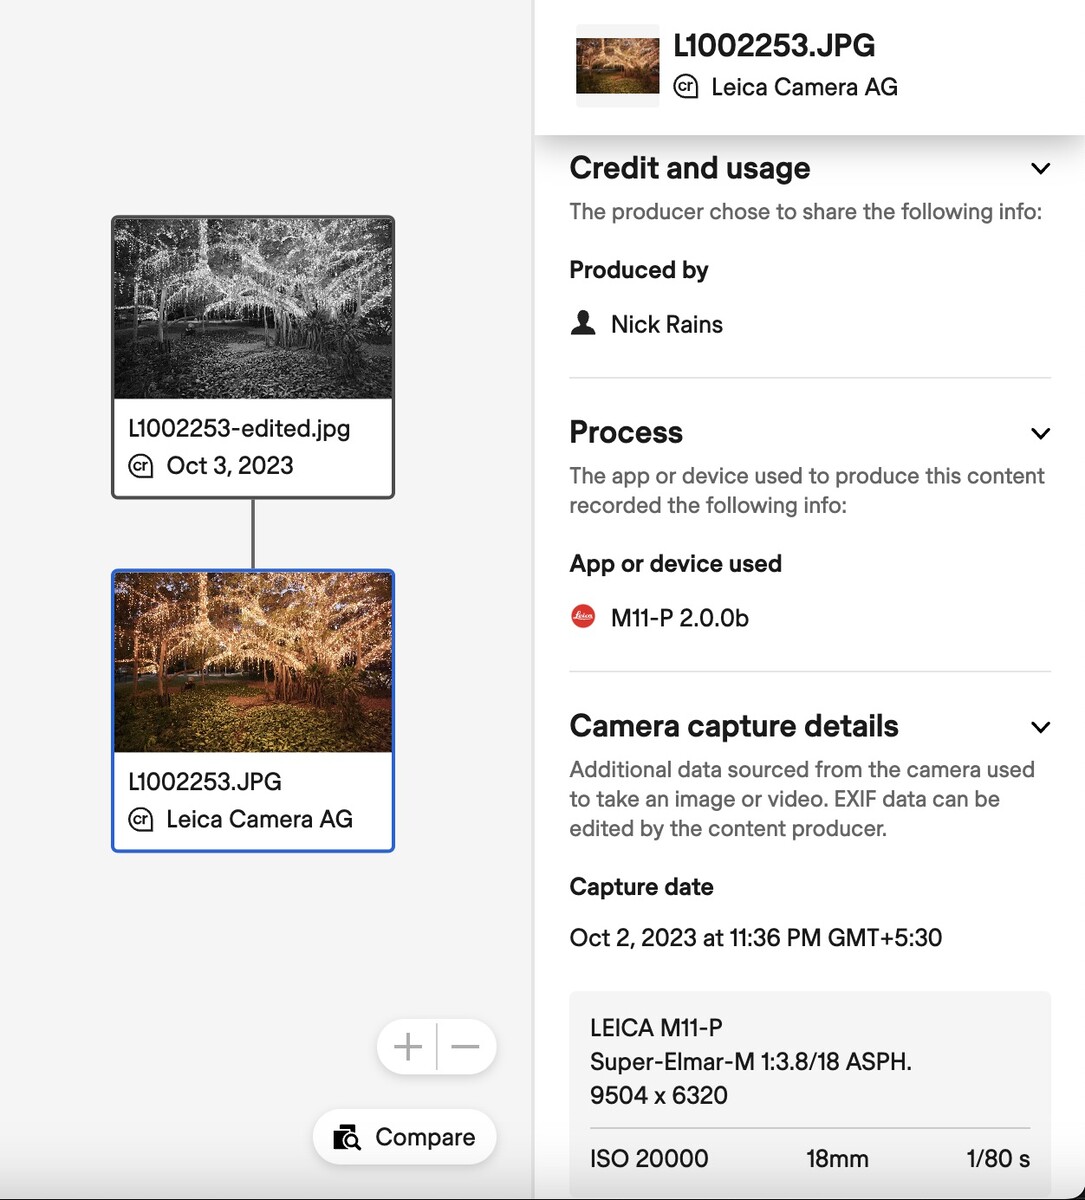Click Leica Camera AG on the tree card

point(260,820)
